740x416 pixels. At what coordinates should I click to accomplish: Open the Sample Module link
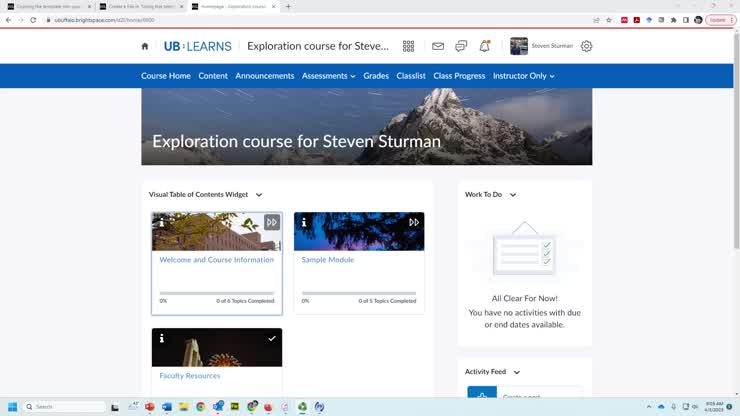pyautogui.click(x=328, y=260)
